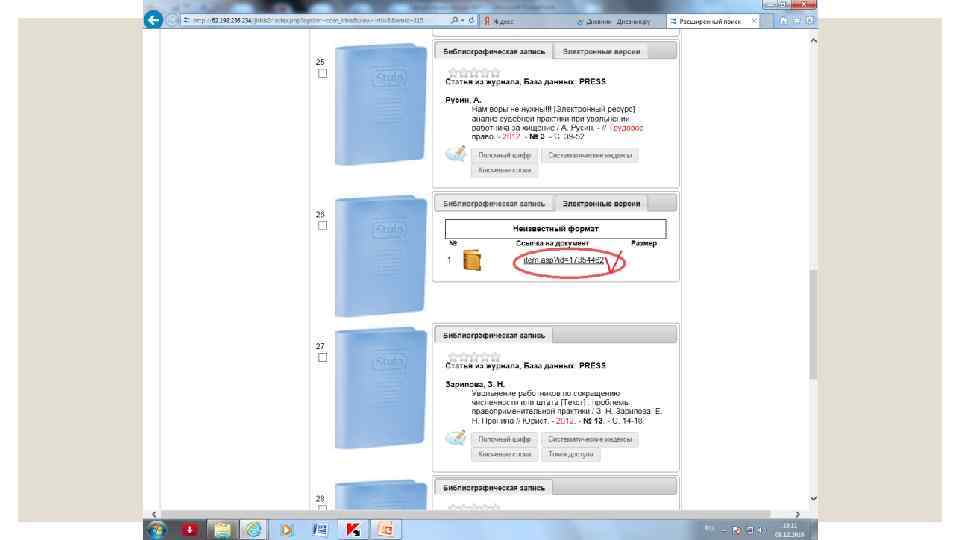This screenshot has height=540, width=960.
Task: Click Ключевые слова button in record 27
Action: pyautogui.click(x=504, y=454)
